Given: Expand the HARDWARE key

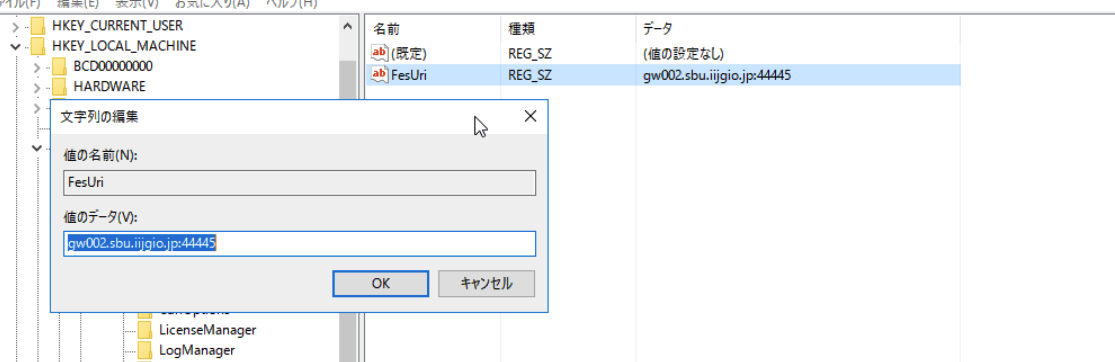Looking at the screenshot, I should tap(37, 86).
